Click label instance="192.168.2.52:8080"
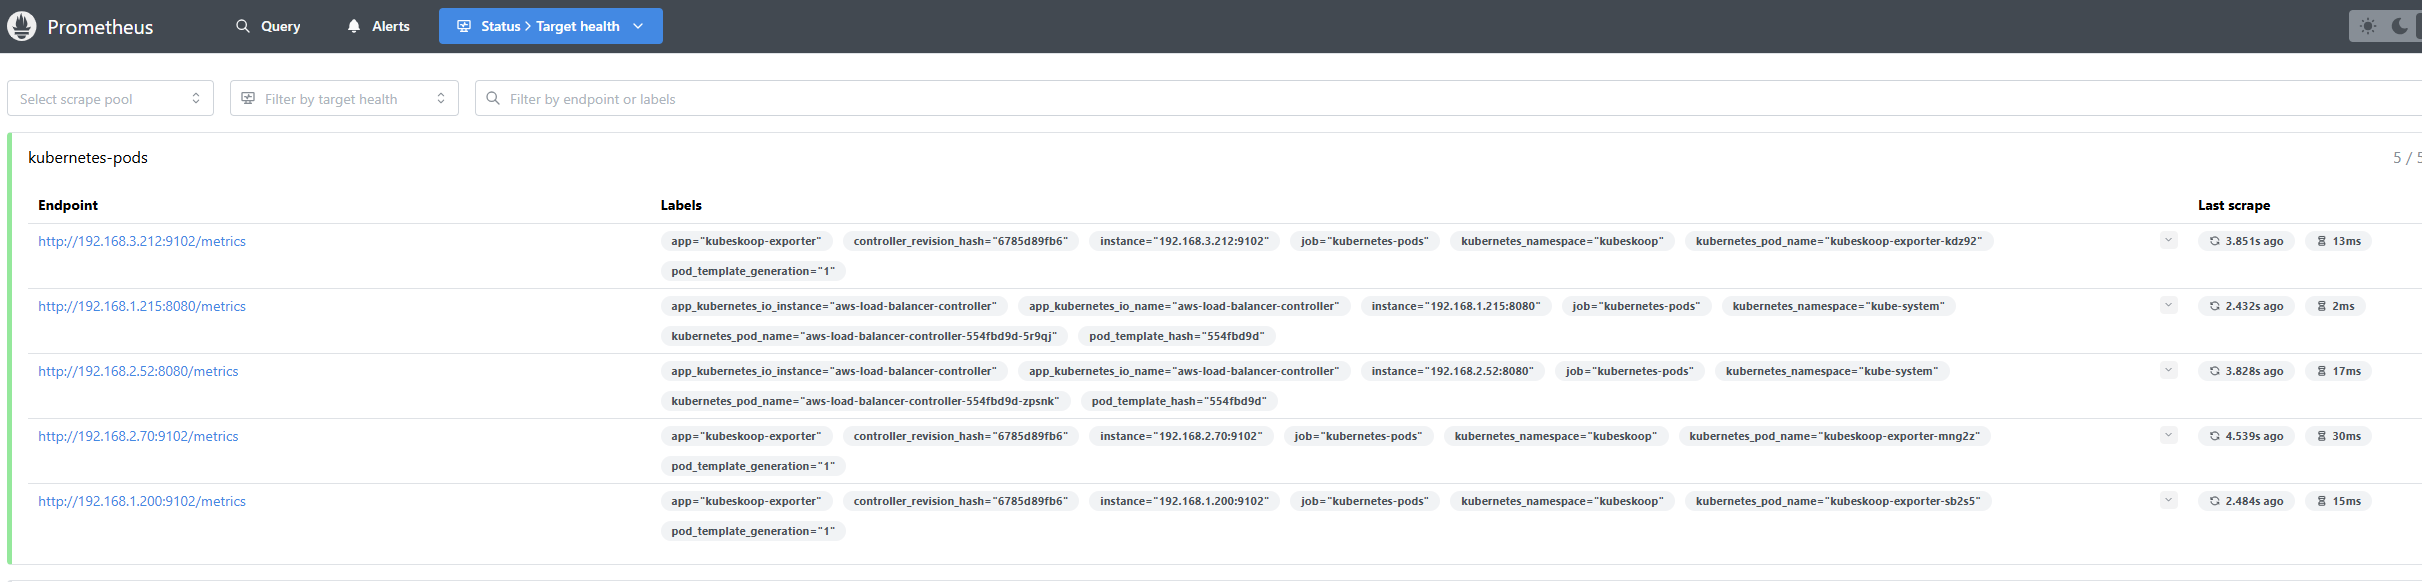This screenshot has width=2422, height=582. point(1452,371)
